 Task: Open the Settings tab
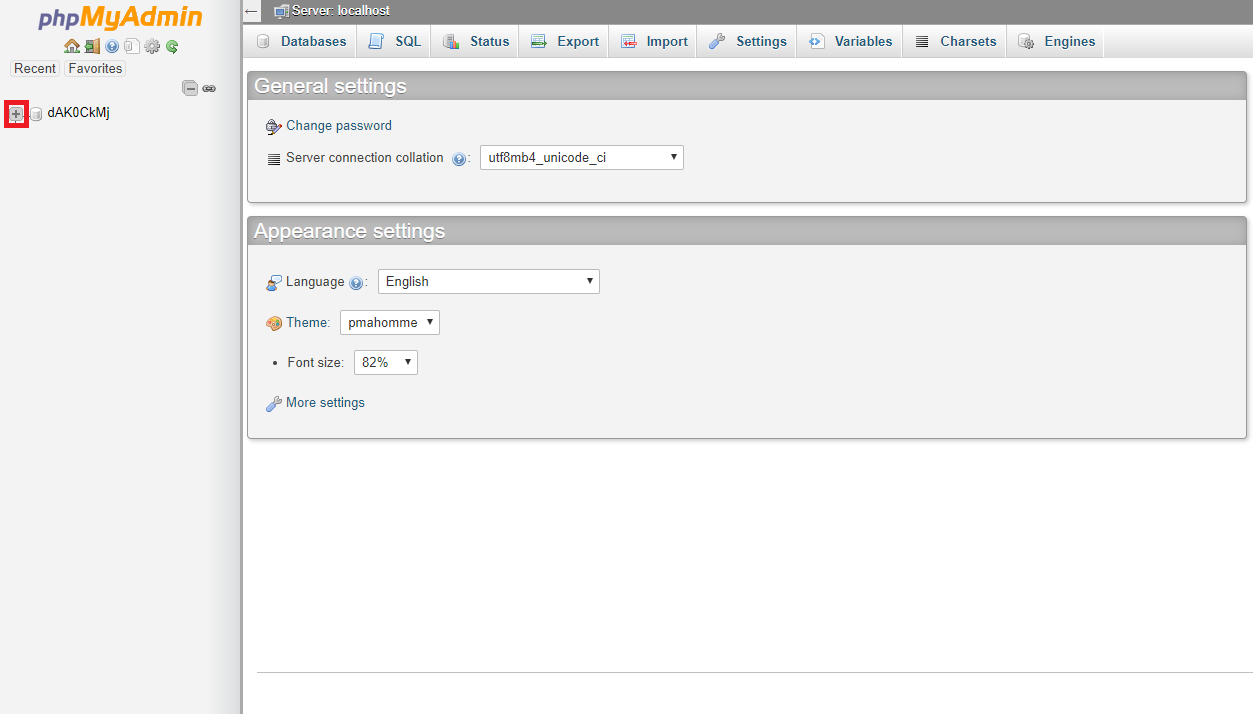point(747,42)
